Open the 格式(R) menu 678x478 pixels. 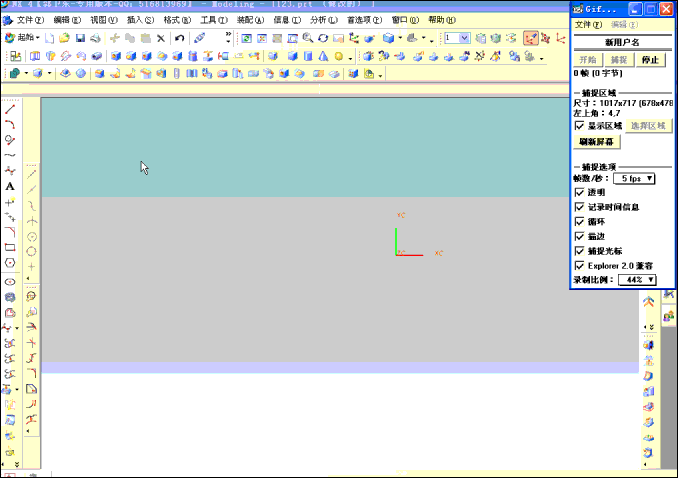177,20
